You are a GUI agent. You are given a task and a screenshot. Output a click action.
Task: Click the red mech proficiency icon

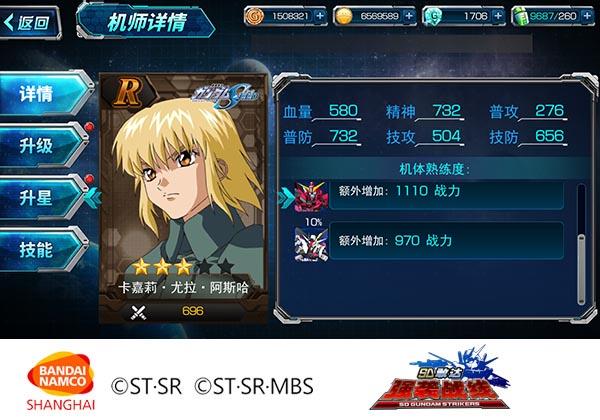(311, 197)
